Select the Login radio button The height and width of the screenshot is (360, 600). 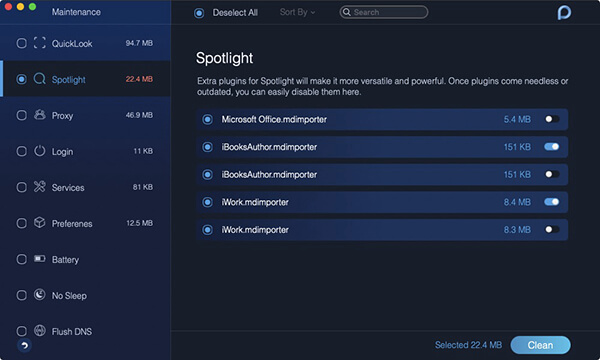click(x=21, y=151)
